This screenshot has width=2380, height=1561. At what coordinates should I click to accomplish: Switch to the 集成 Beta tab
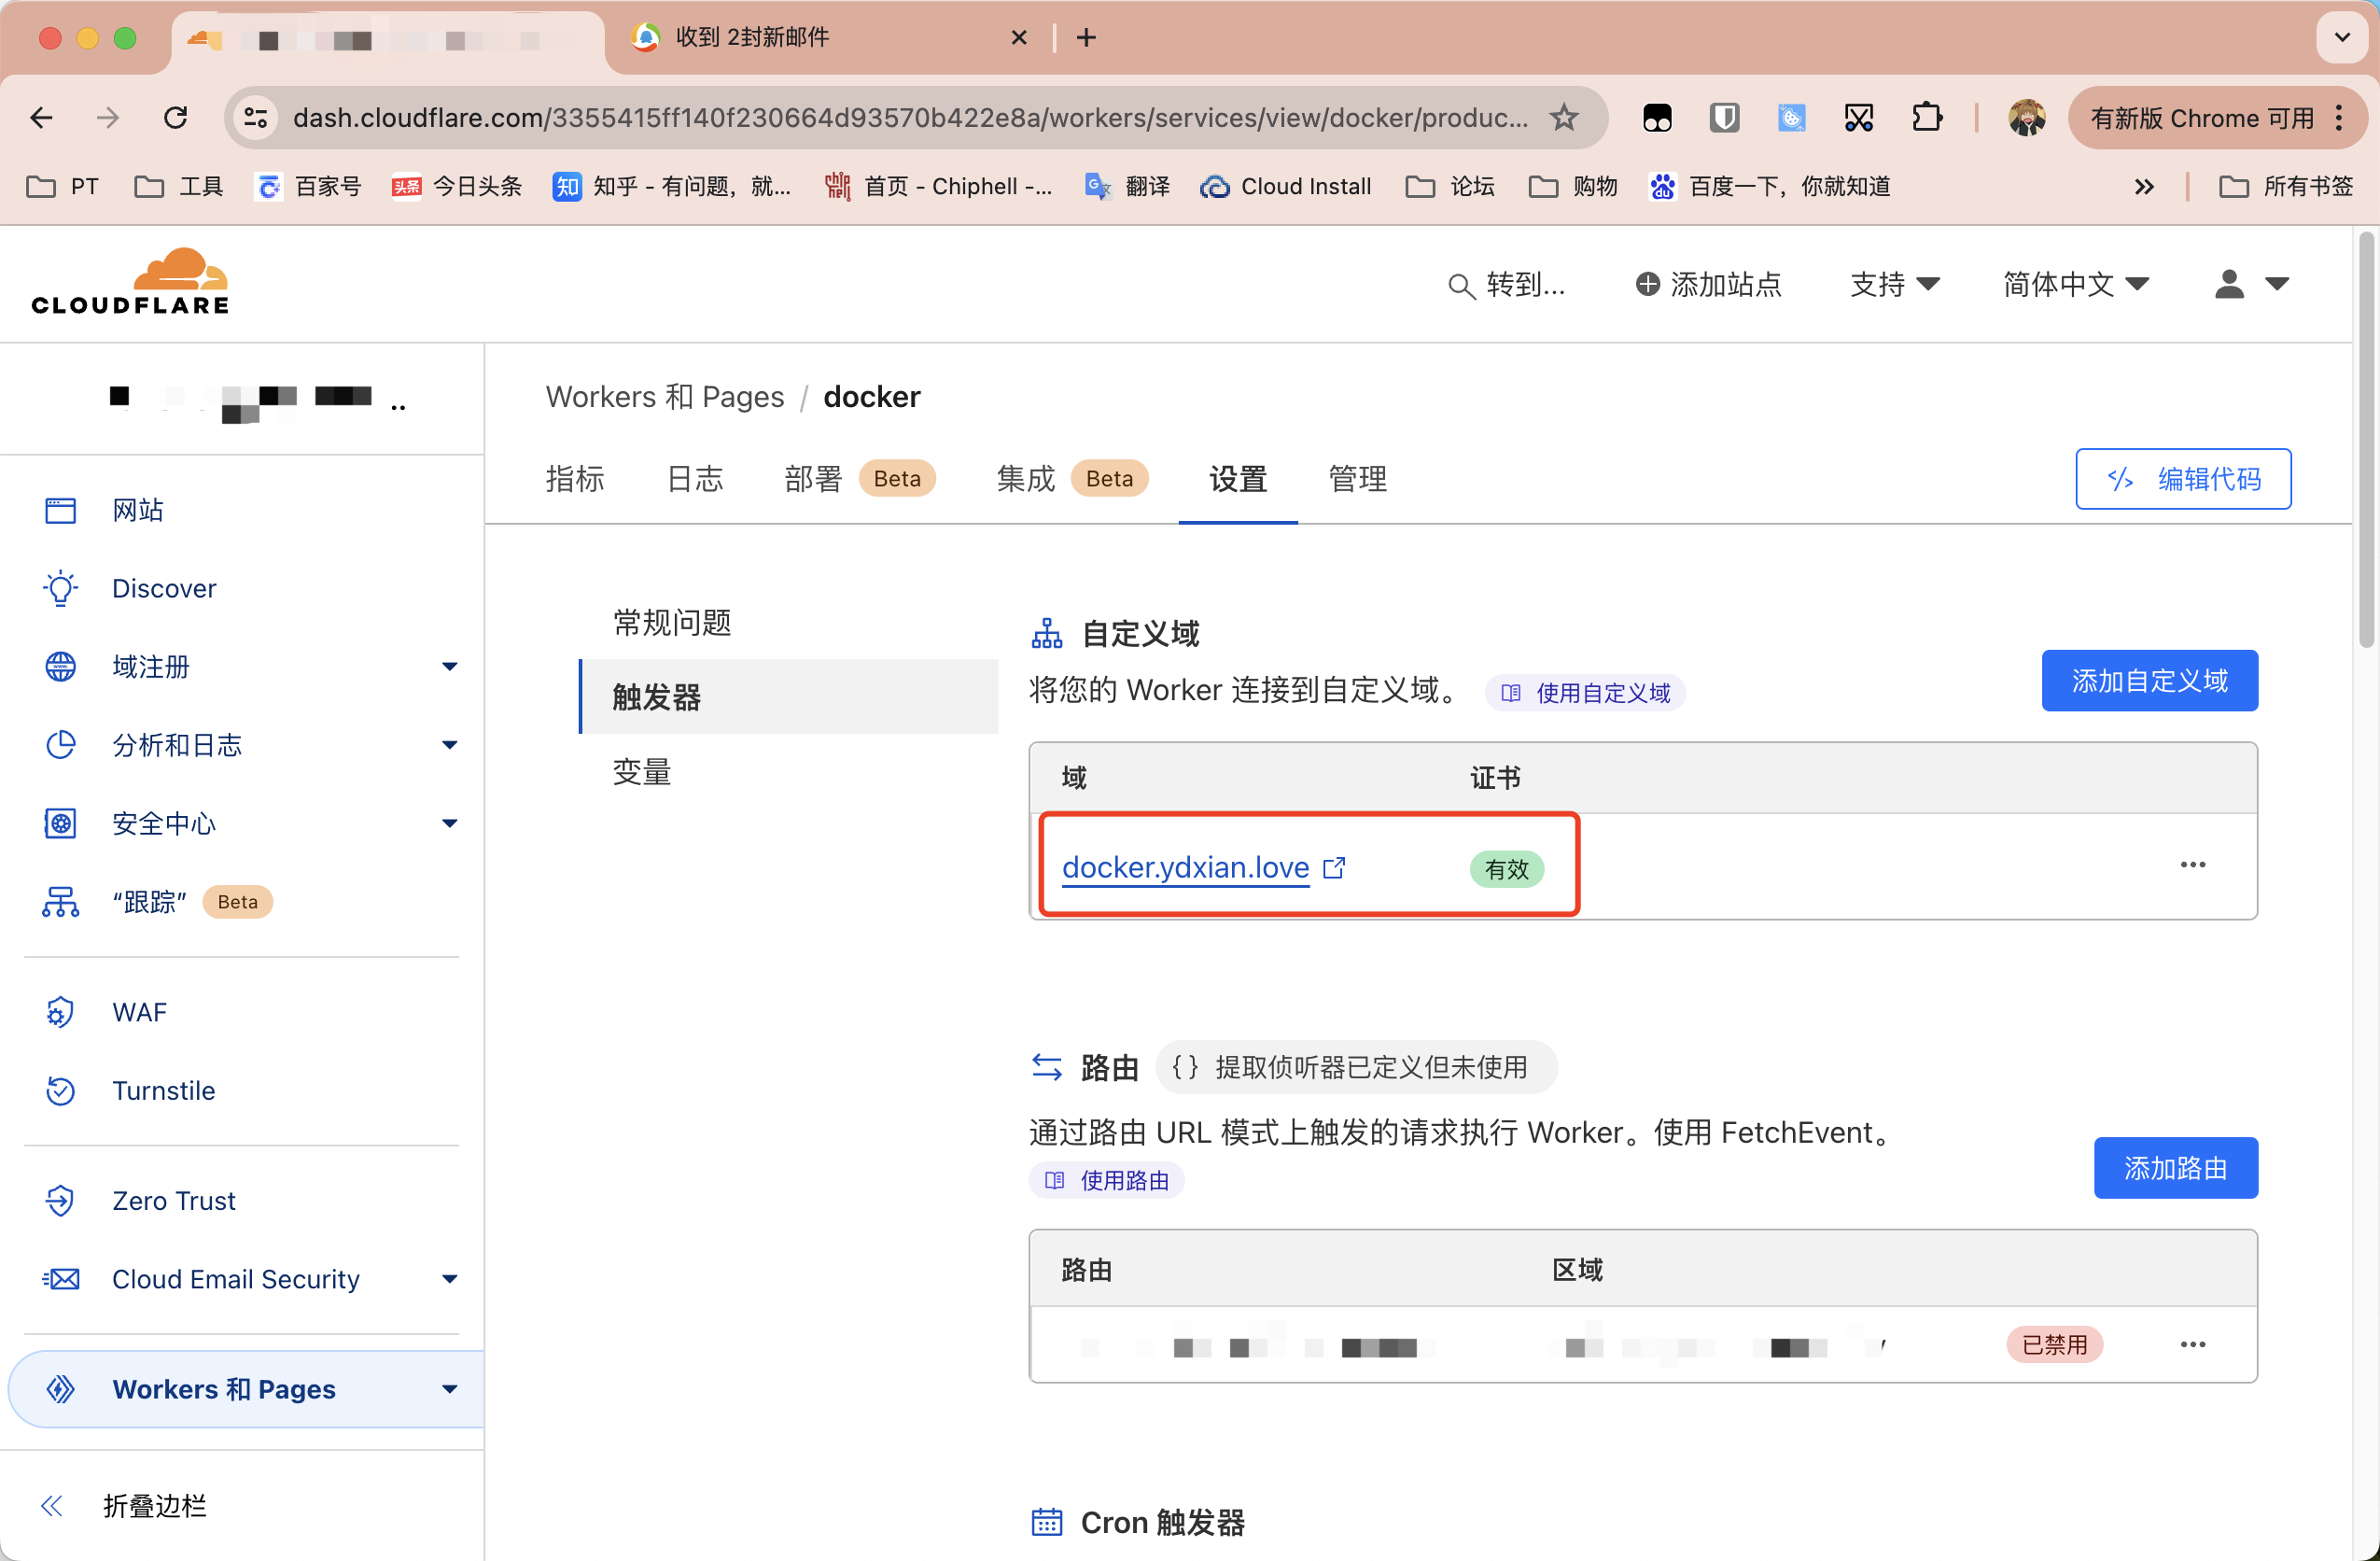pyautogui.click(x=1072, y=479)
